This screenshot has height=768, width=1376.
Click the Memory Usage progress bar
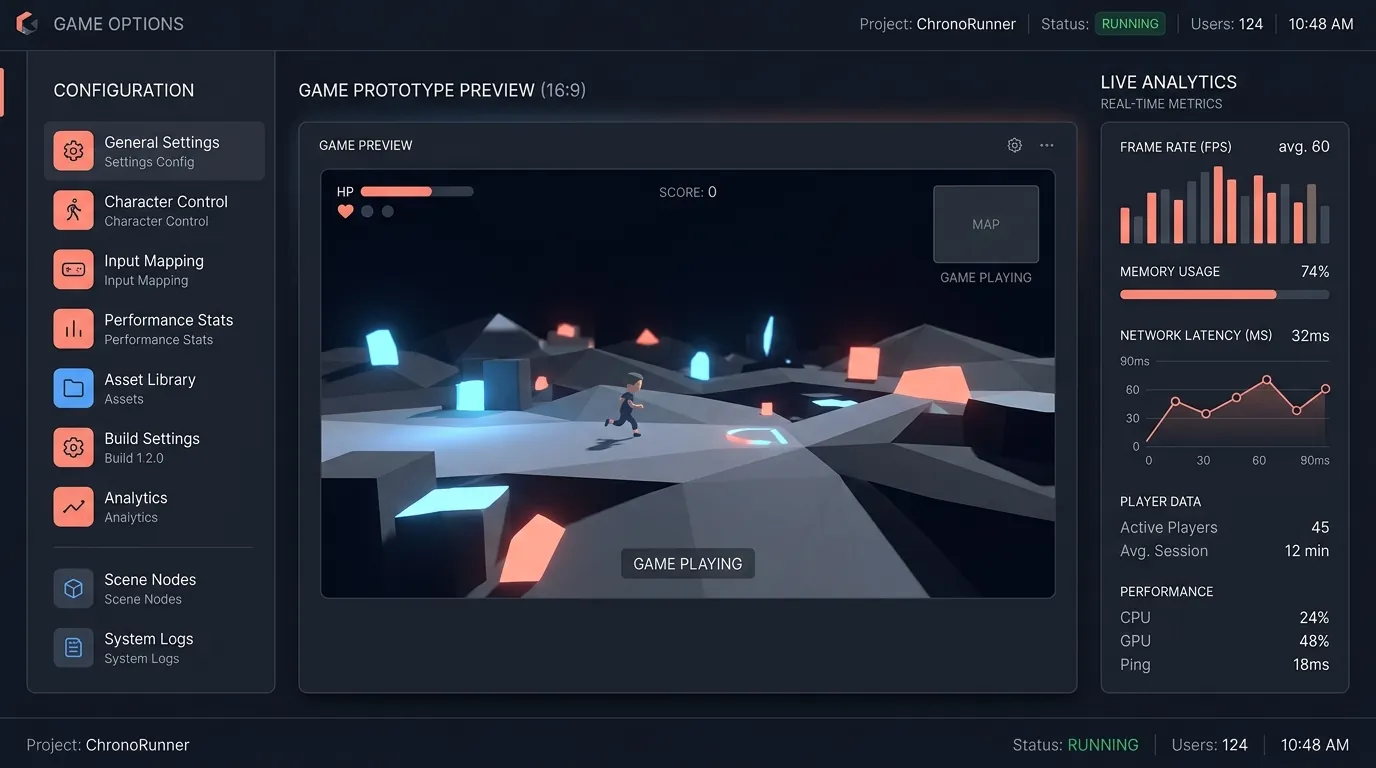pyautogui.click(x=1224, y=295)
